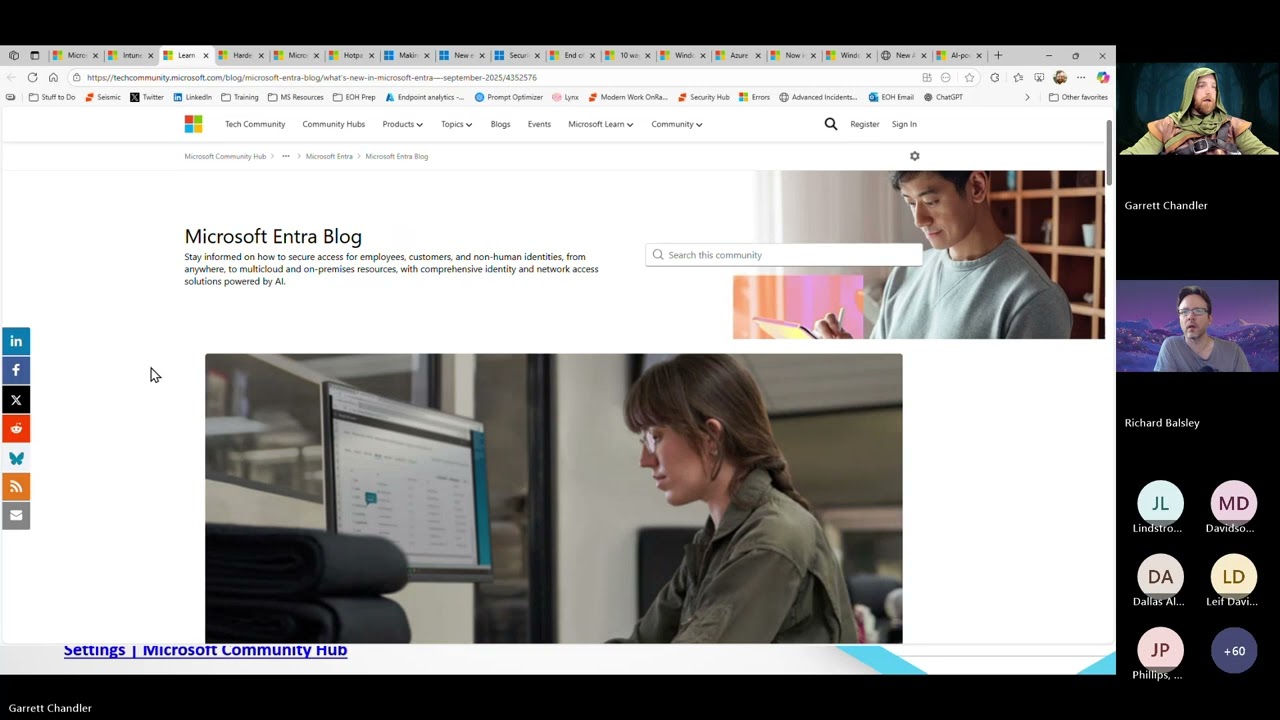Open the Training bookmark folder
The image size is (1280, 720).
(240, 97)
